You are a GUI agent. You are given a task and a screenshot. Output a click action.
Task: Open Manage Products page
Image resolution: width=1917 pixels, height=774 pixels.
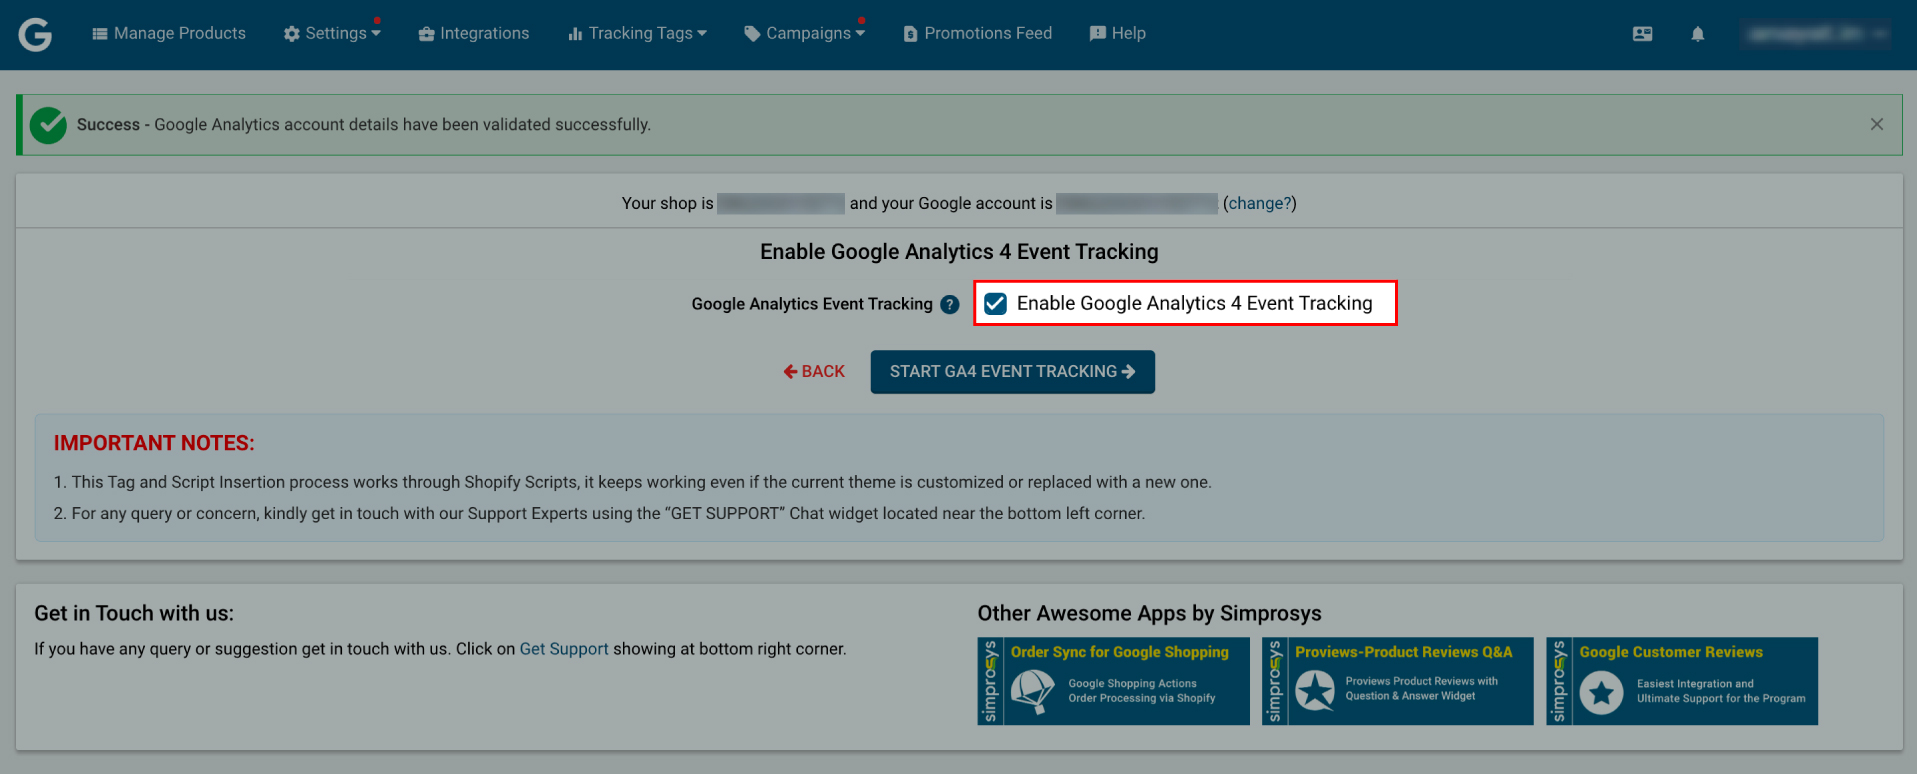(x=169, y=33)
